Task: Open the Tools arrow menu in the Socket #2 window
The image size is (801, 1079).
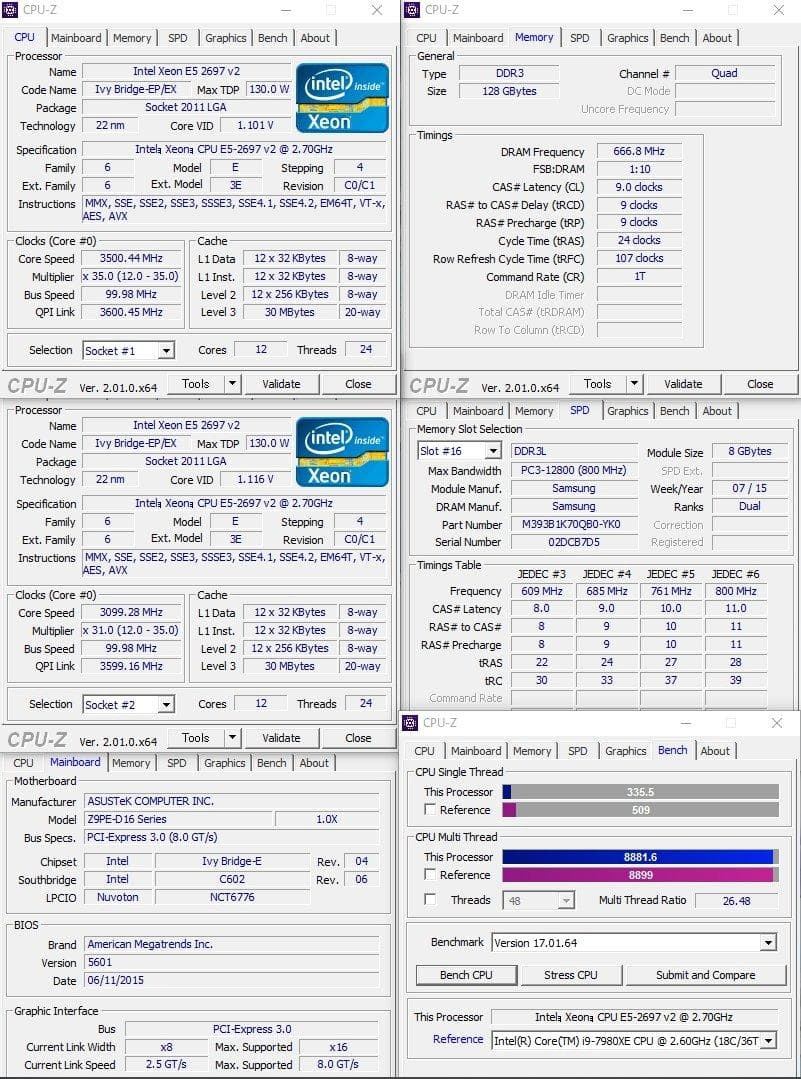Action: pos(233,738)
